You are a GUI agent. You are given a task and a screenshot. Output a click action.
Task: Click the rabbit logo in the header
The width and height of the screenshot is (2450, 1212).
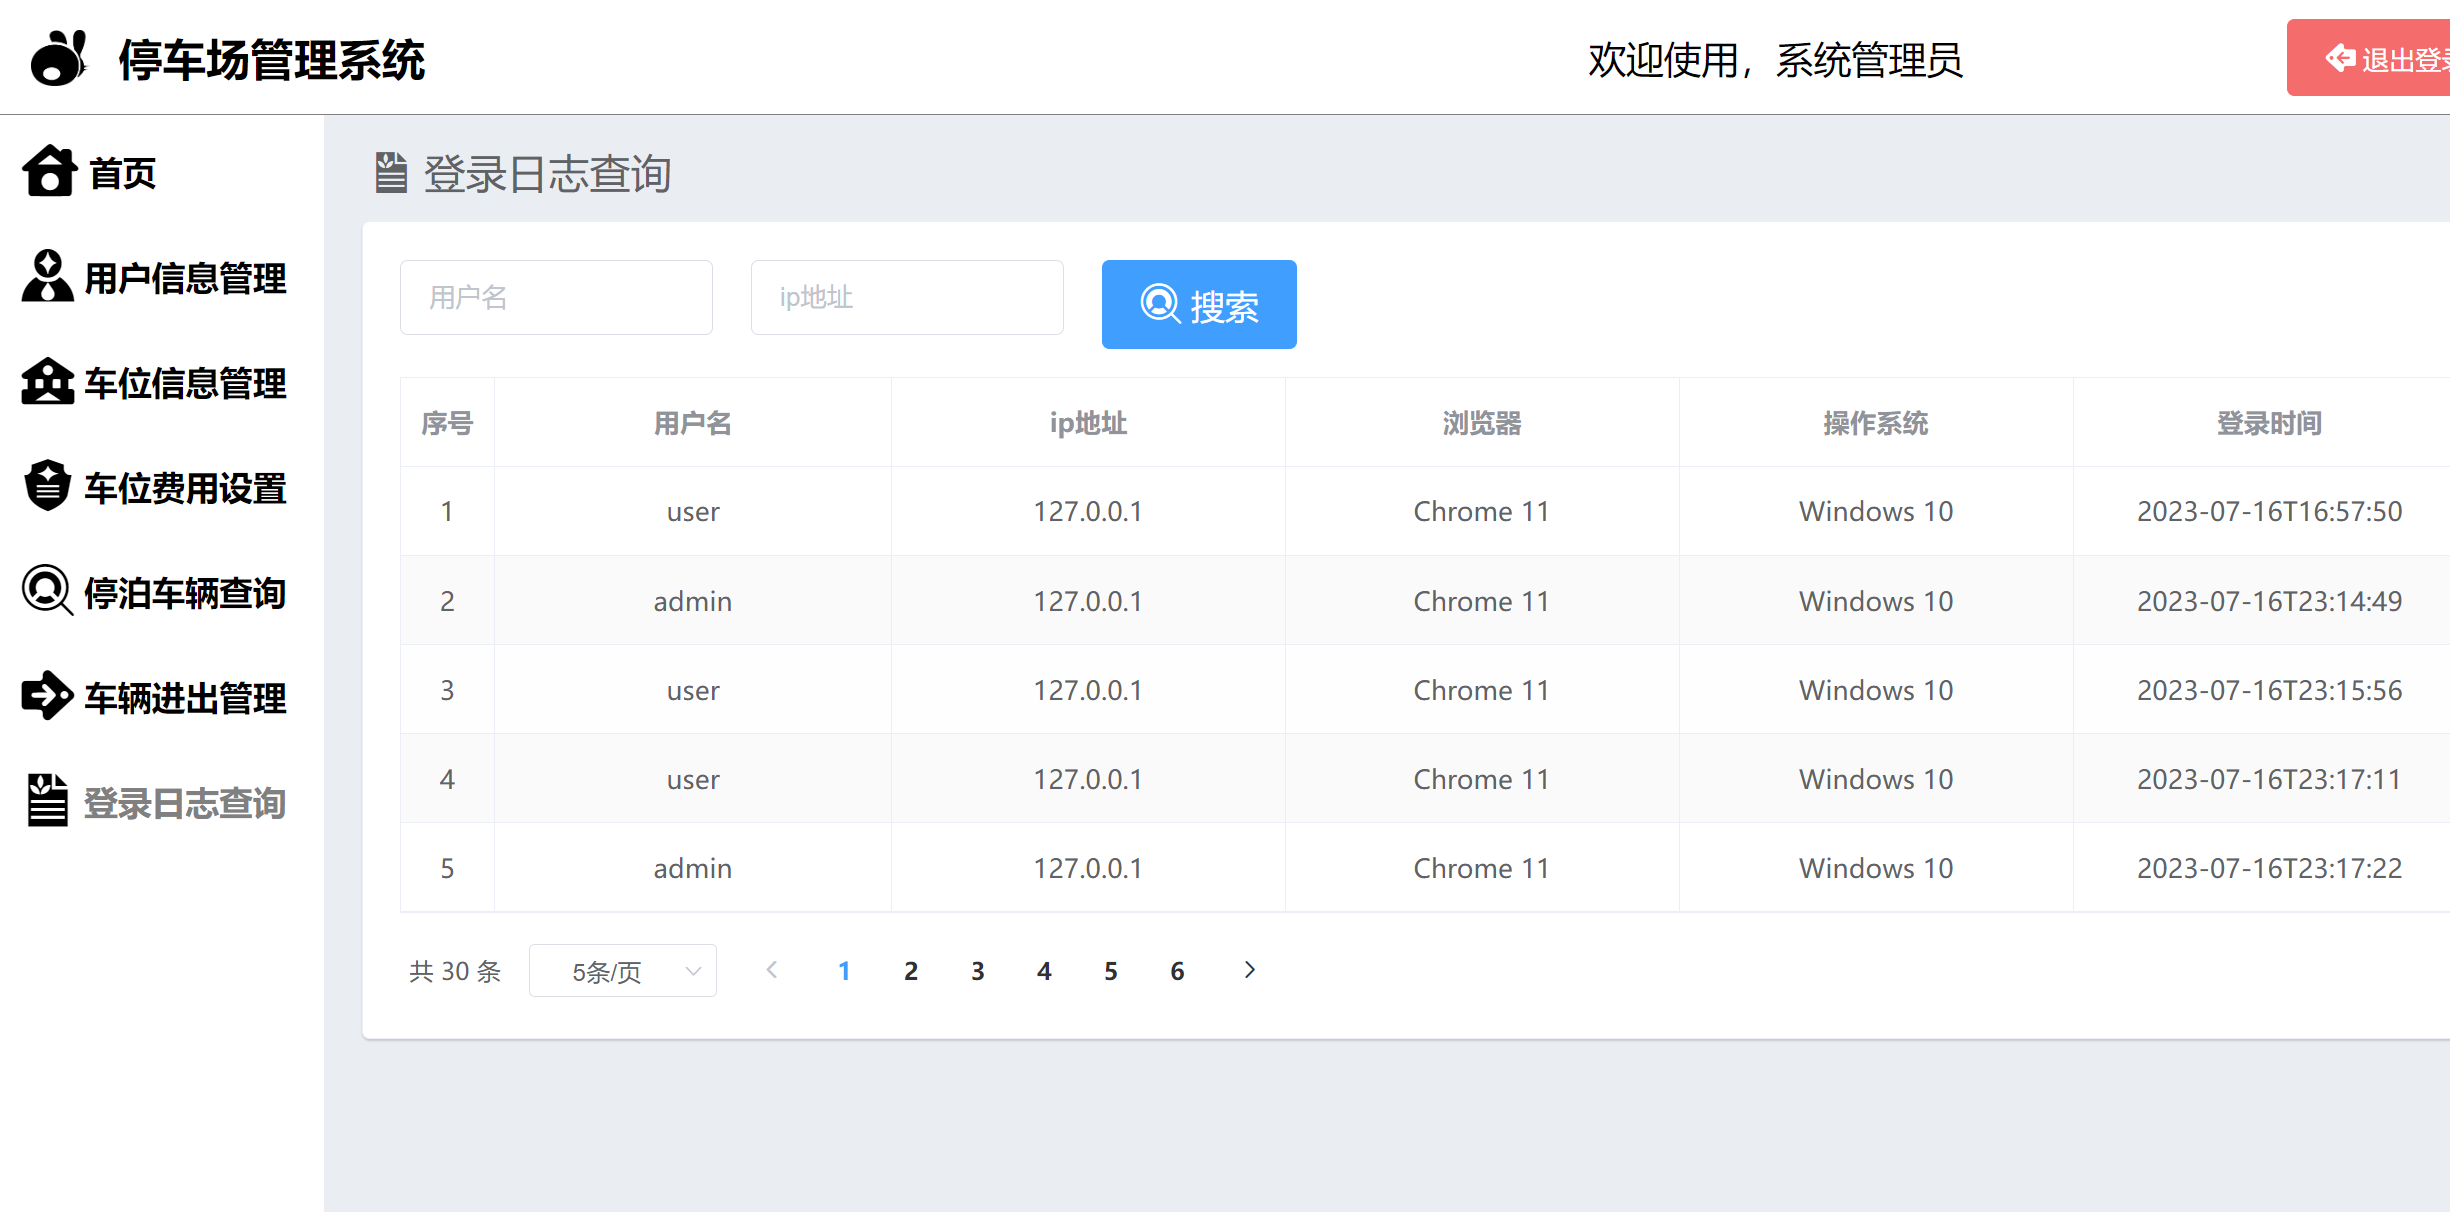point(58,57)
